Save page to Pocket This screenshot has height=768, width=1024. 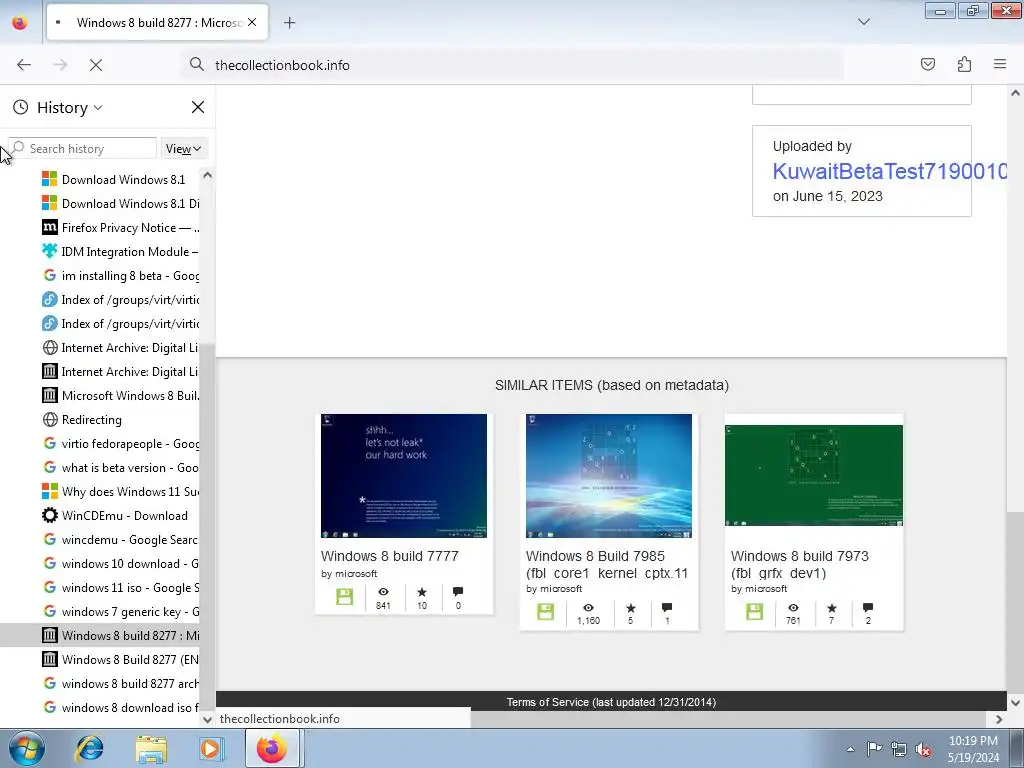(x=927, y=64)
